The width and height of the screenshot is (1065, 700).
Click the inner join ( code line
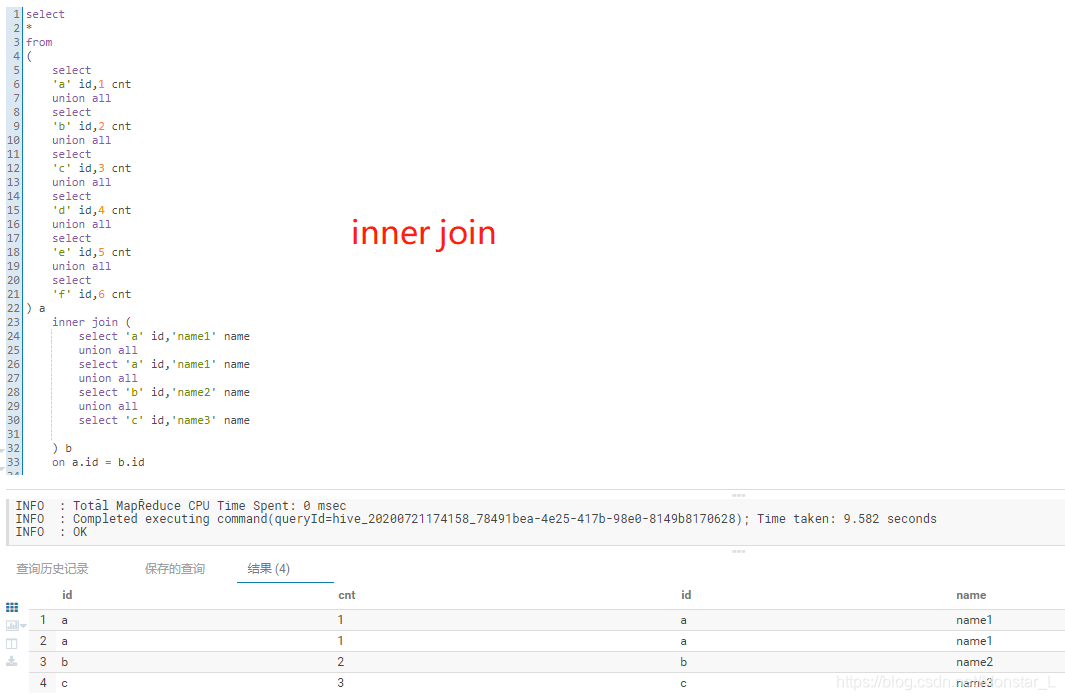[92, 323]
